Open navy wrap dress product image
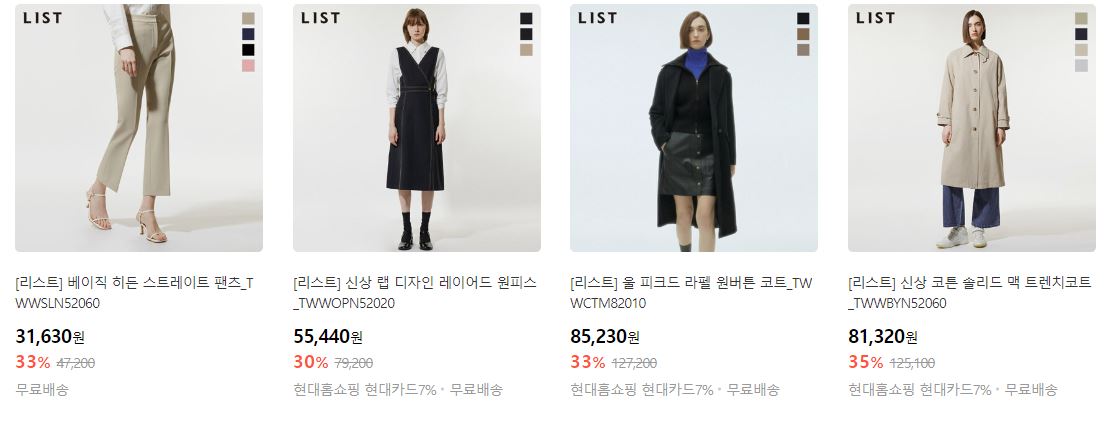The image size is (1105, 424). click(x=416, y=128)
